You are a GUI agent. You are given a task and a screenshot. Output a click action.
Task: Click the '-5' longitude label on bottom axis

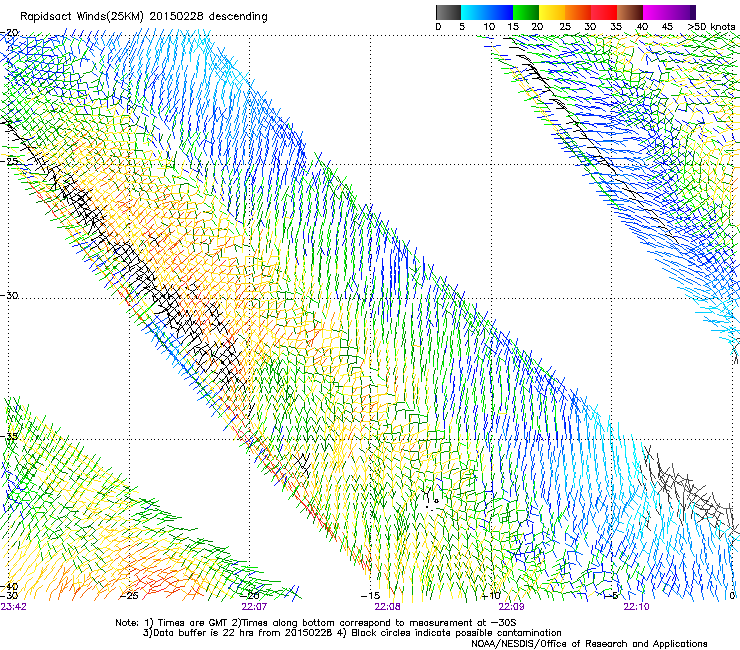612,596
